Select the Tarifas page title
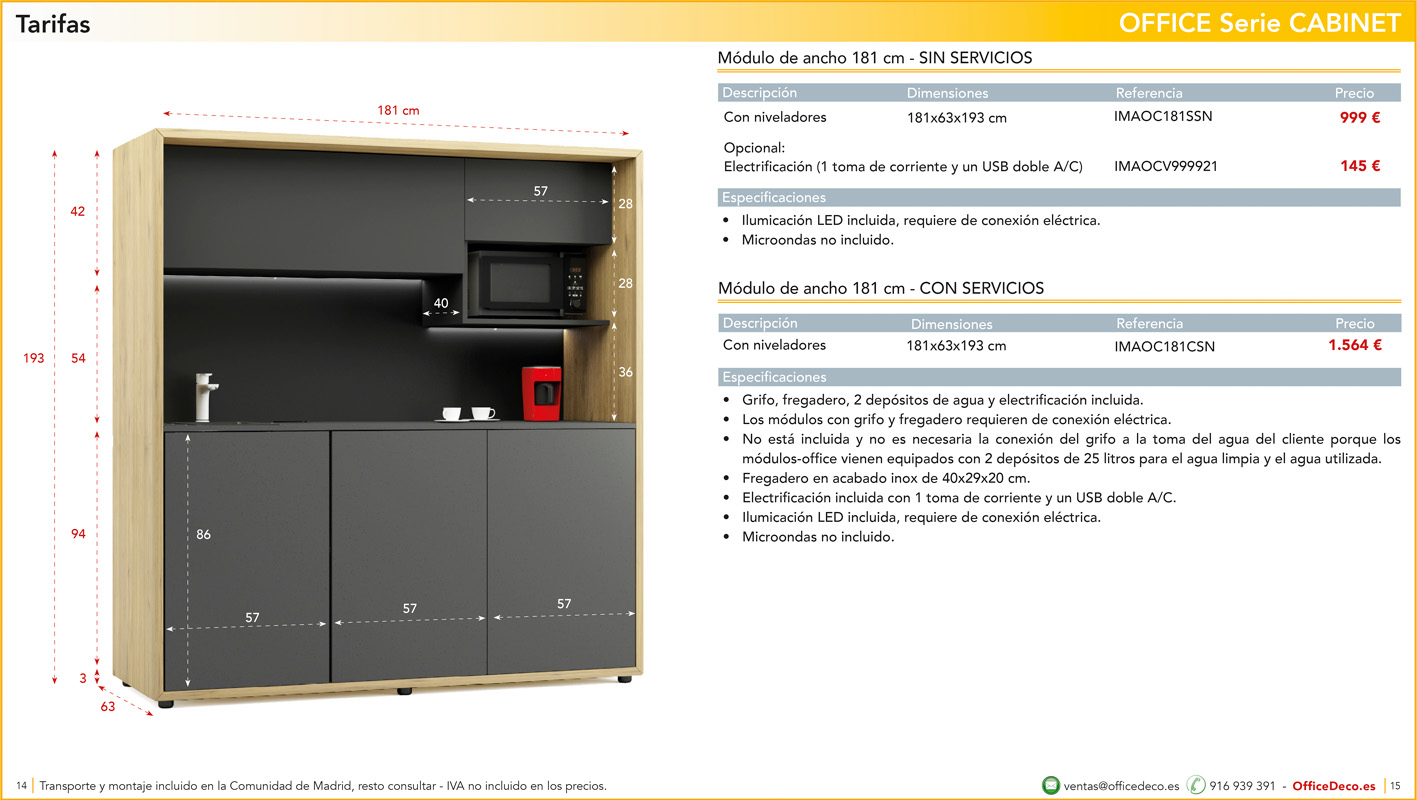The image size is (1417, 800). [x=53, y=24]
